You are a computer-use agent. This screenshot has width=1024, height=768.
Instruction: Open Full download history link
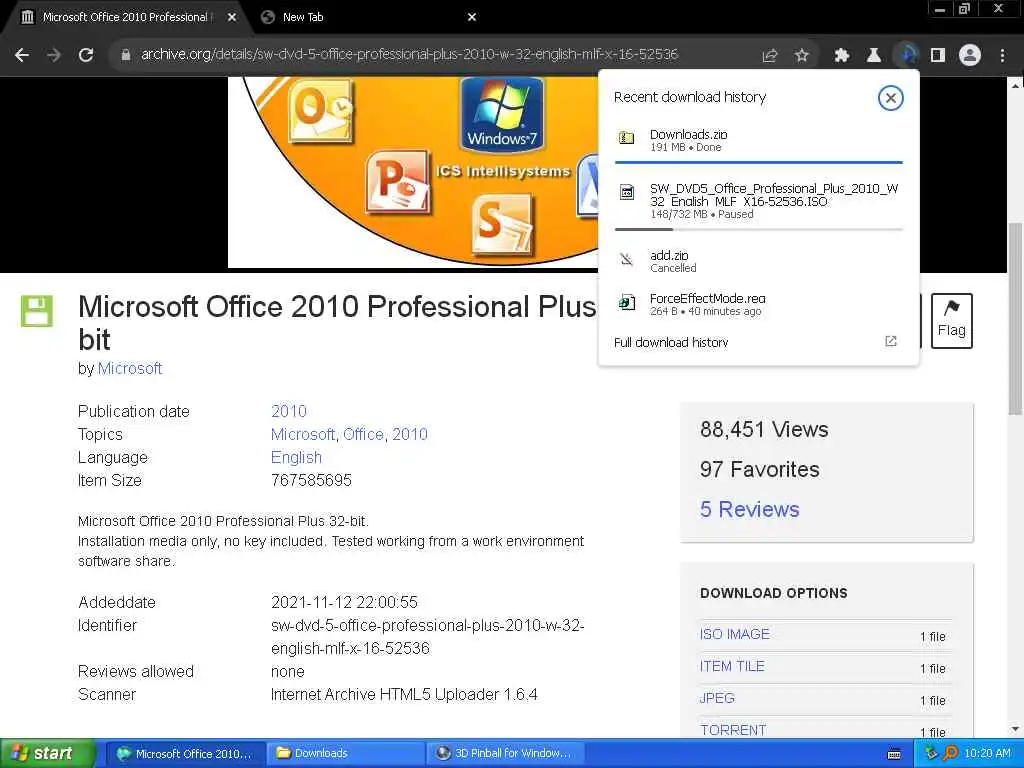pos(671,342)
